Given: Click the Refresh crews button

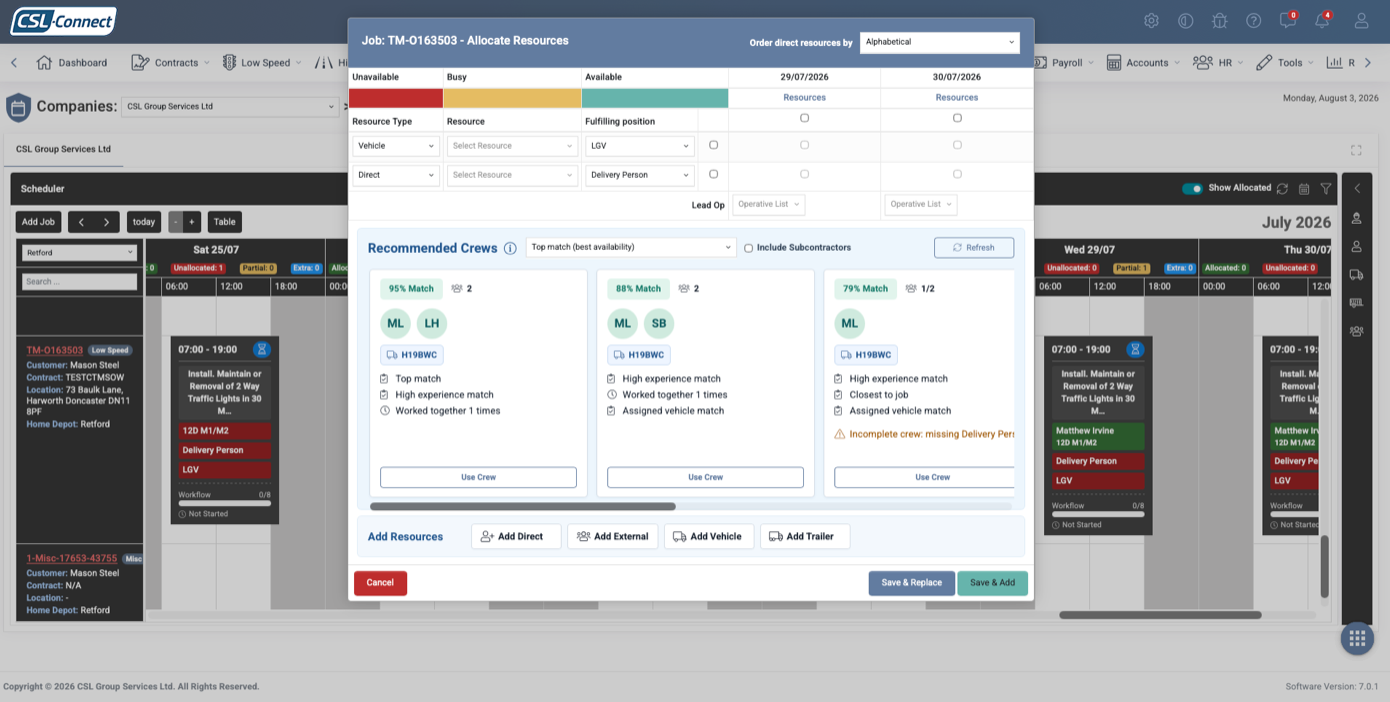Looking at the screenshot, I should [x=974, y=247].
